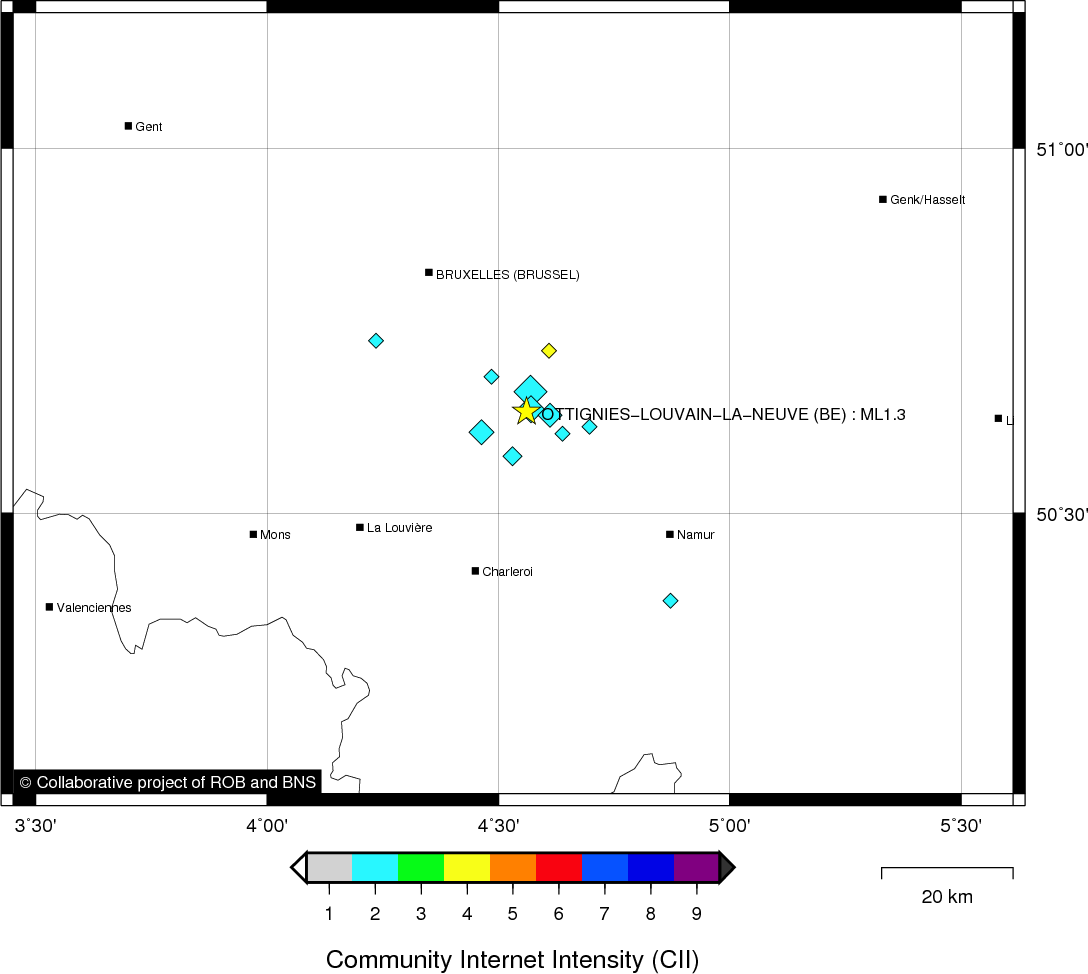
Task: Select the green intensity 3 color swatch
Action: 421,868
